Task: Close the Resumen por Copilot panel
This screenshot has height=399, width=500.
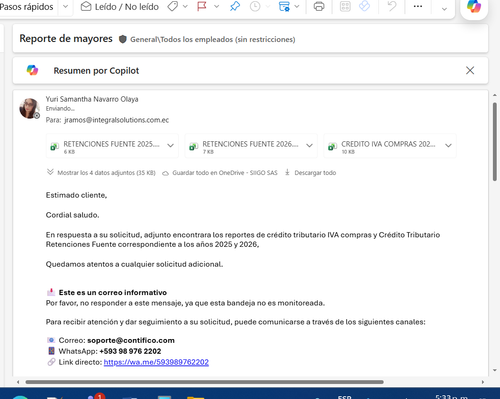Action: [x=470, y=70]
